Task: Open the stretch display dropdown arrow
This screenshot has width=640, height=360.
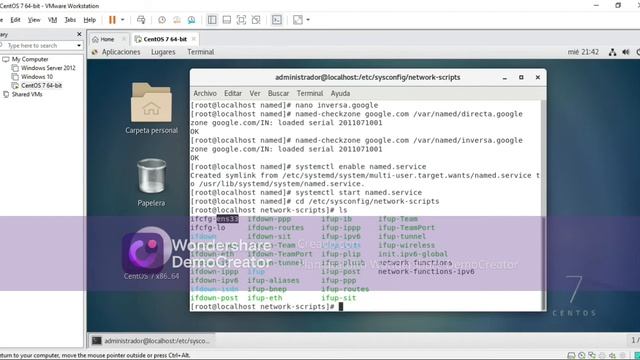Action: (308, 20)
